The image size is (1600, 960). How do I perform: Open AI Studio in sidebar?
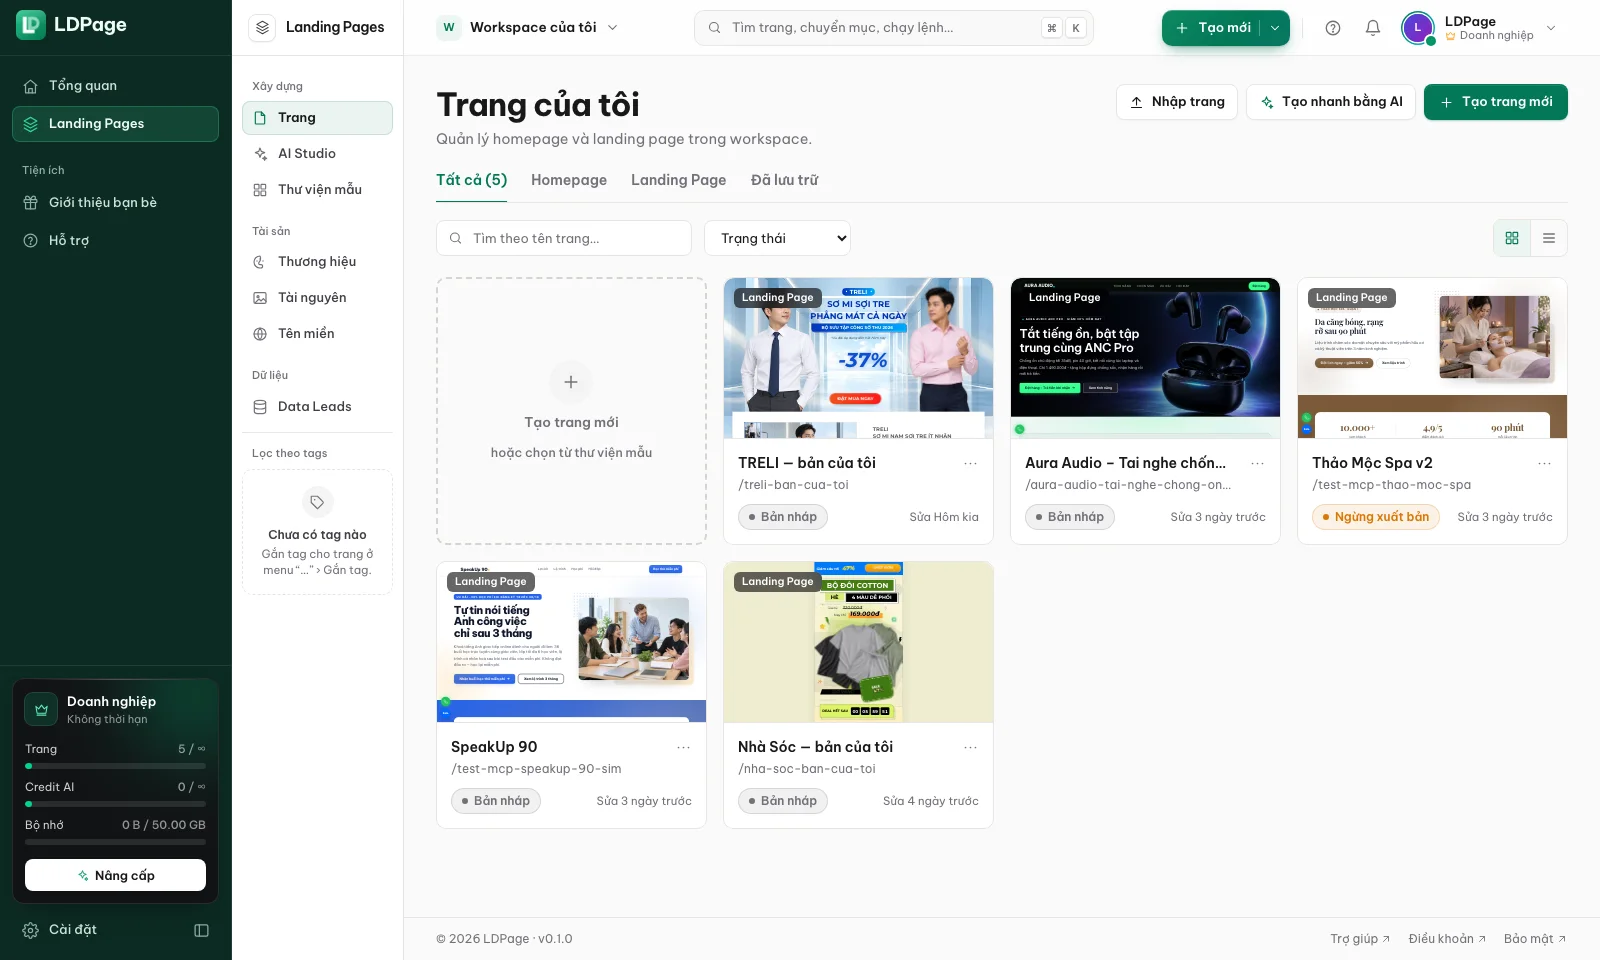[x=317, y=154]
